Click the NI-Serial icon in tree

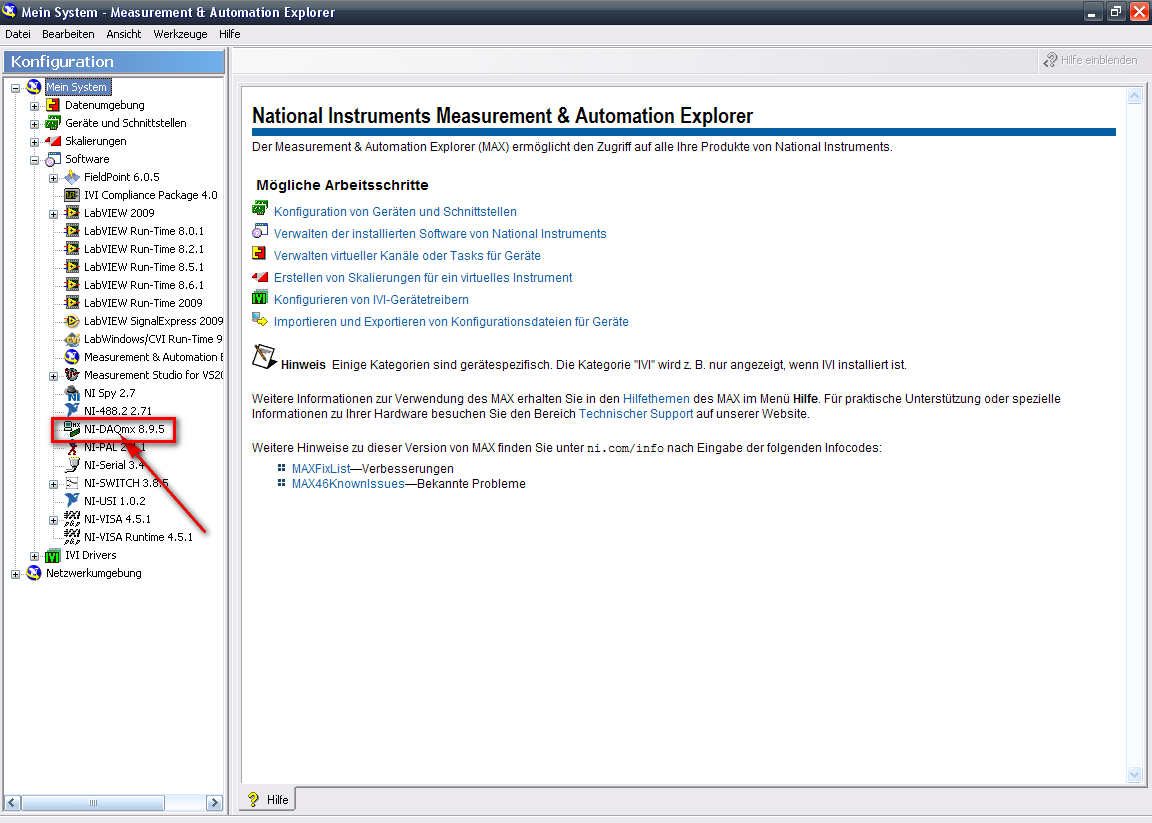pyautogui.click(x=72, y=465)
